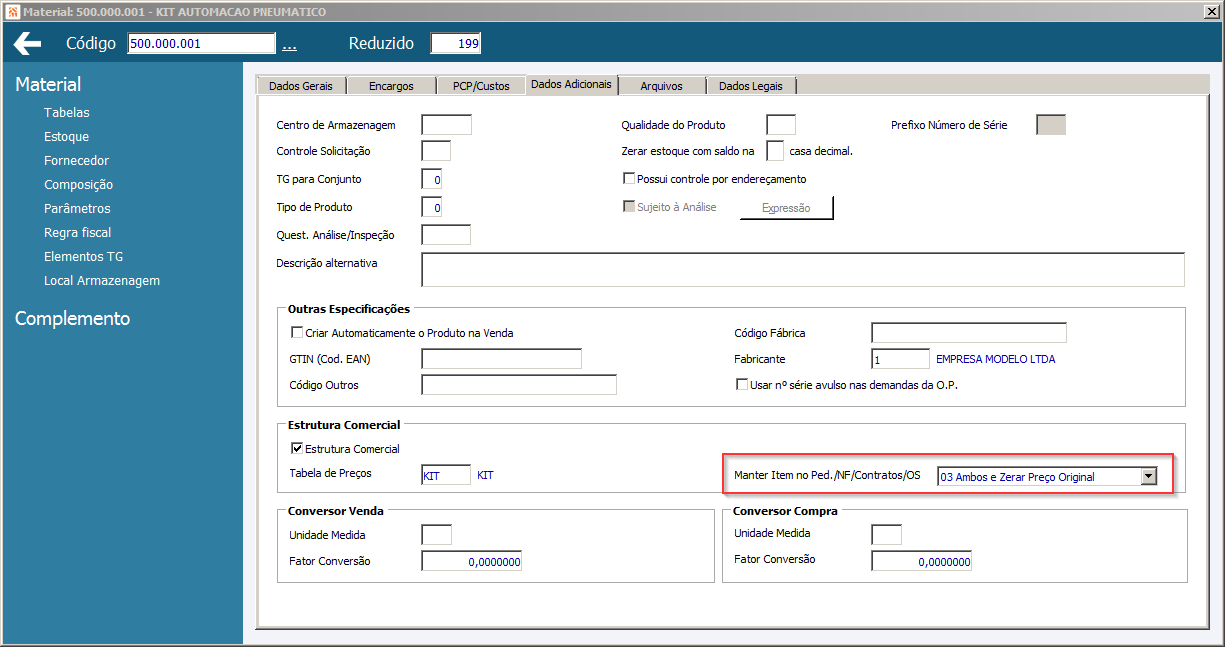Click the app icon in title bar
This screenshot has width=1225, height=647.
point(11,12)
